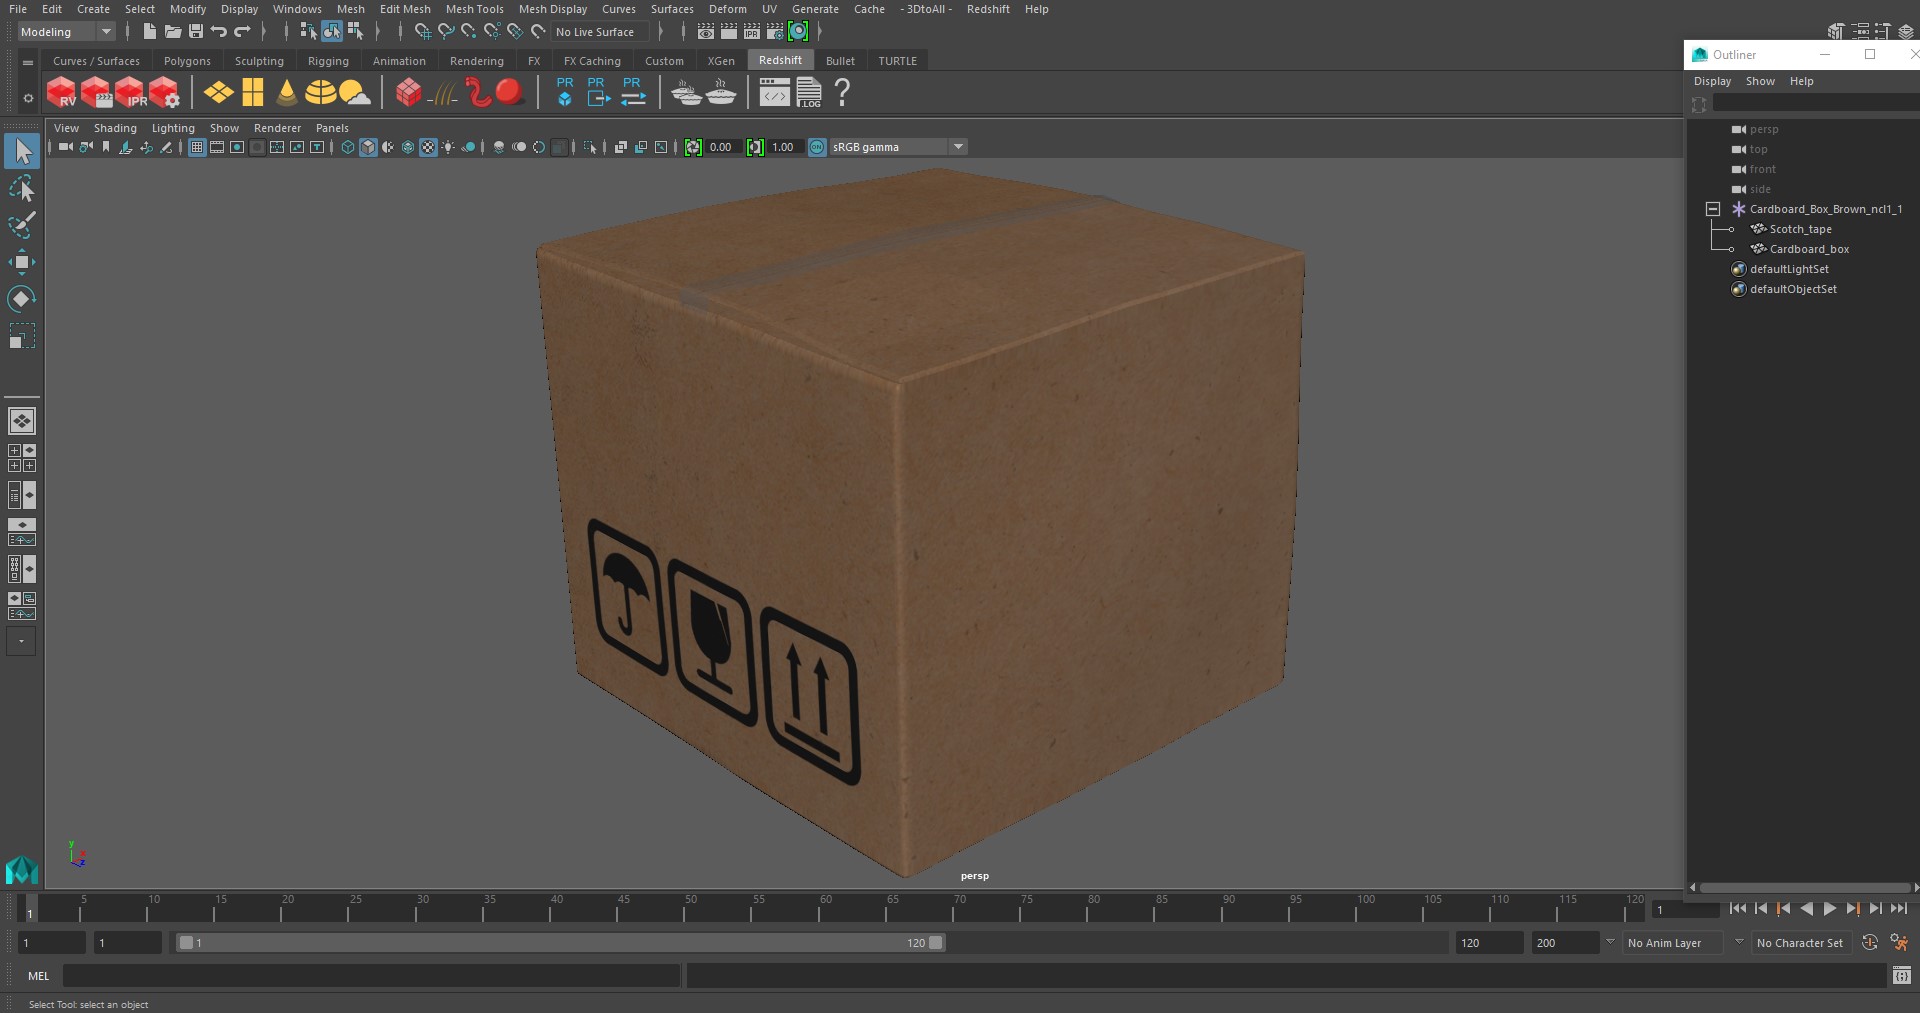
Task: Click frame 60 on the time slider
Action: point(825,908)
